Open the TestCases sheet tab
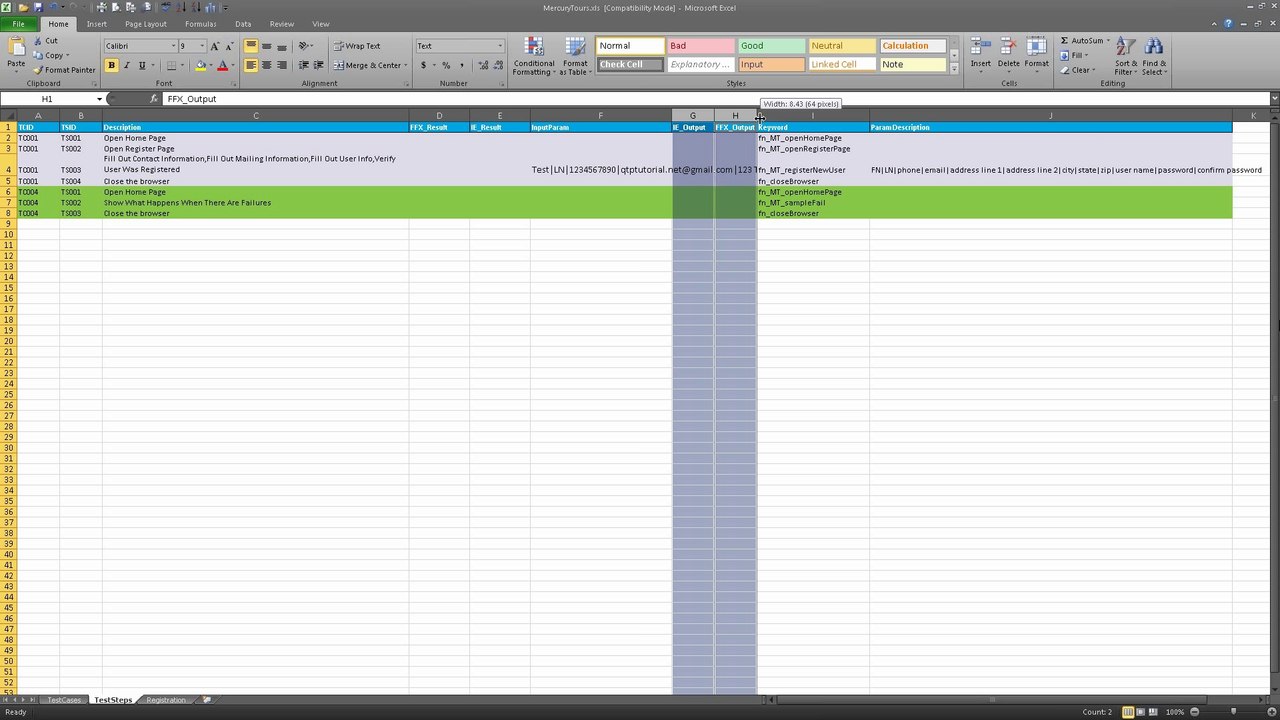 pos(64,700)
